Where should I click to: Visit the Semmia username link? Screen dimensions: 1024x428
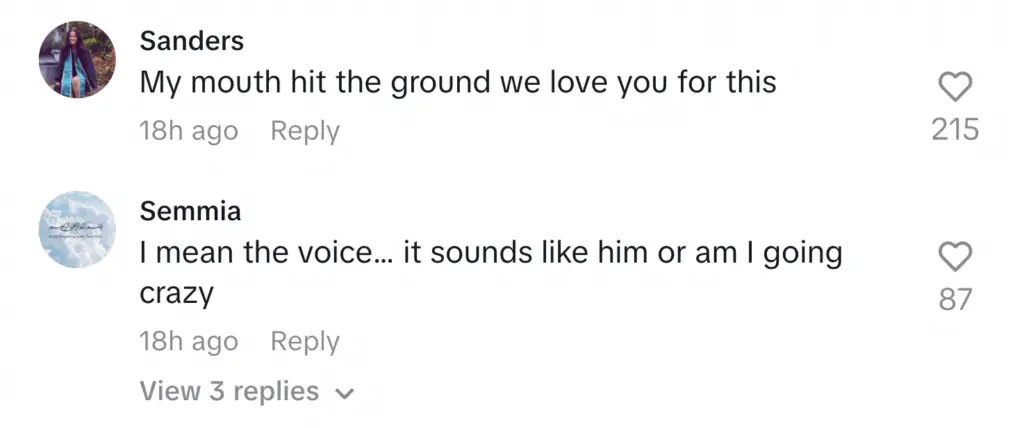point(190,212)
